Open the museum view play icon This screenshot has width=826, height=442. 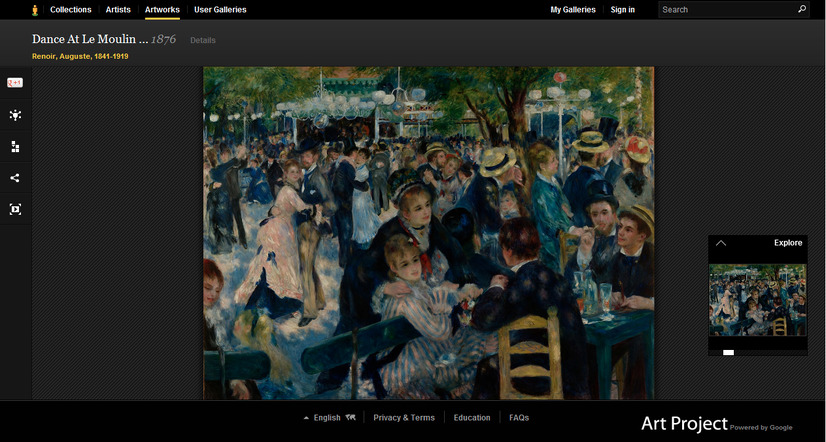tap(15, 210)
